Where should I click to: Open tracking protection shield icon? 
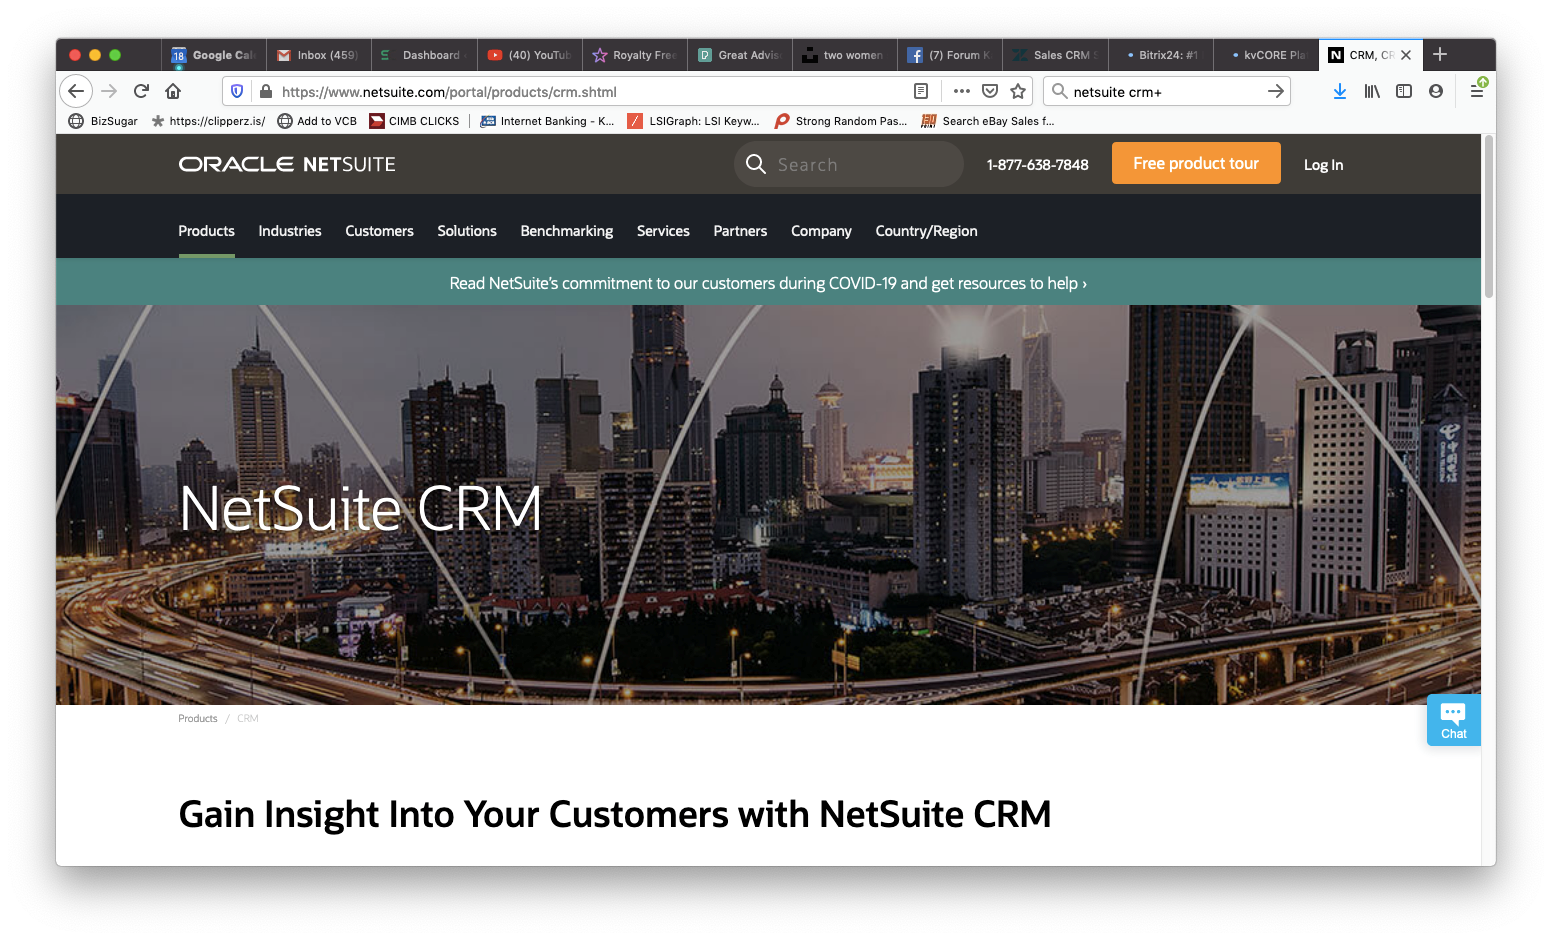(x=237, y=91)
